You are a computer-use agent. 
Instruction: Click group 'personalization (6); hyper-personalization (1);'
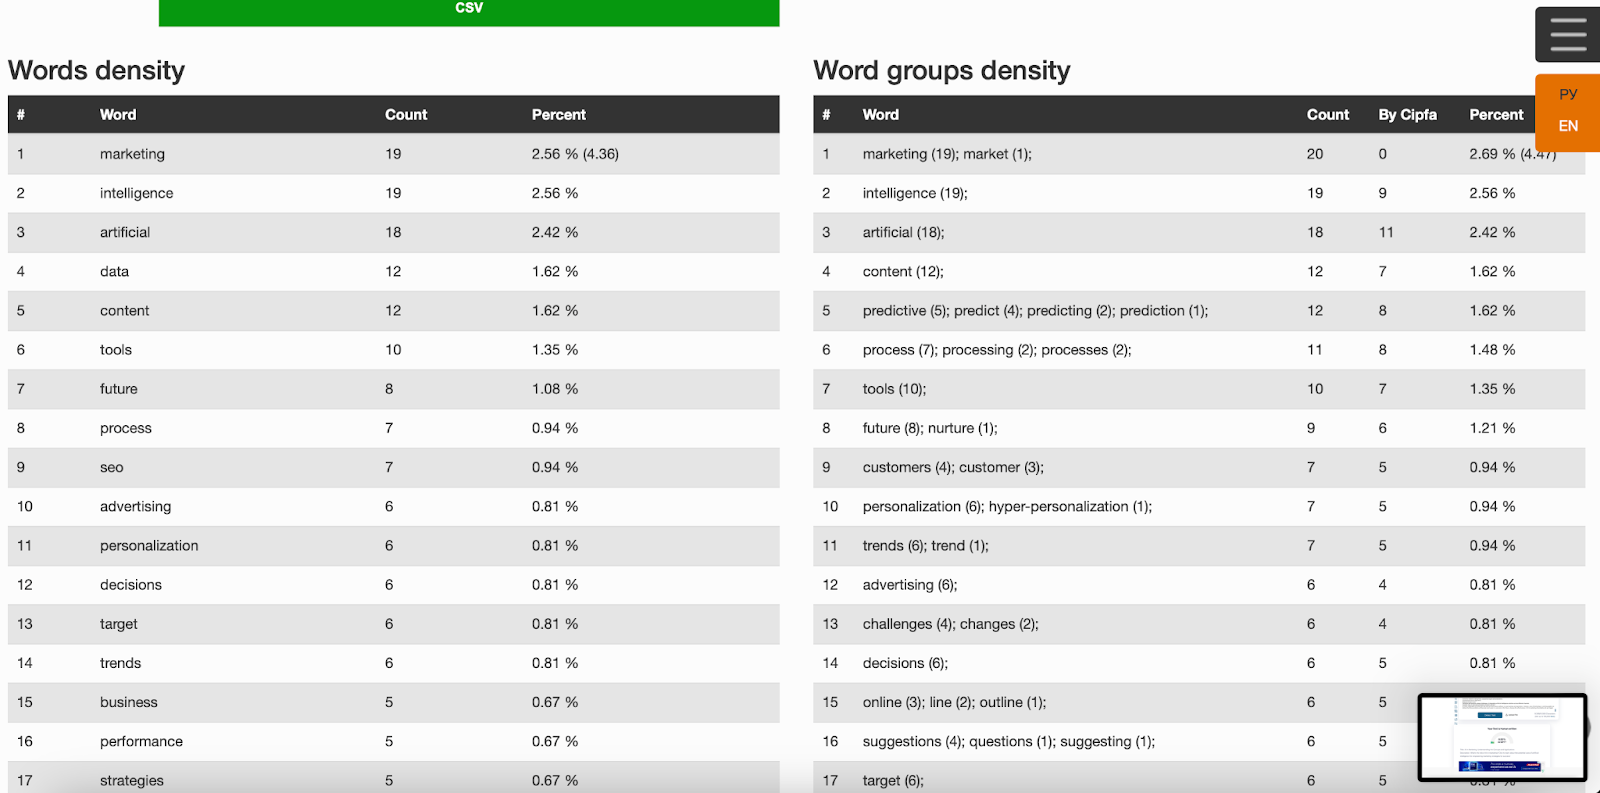pos(1007,506)
